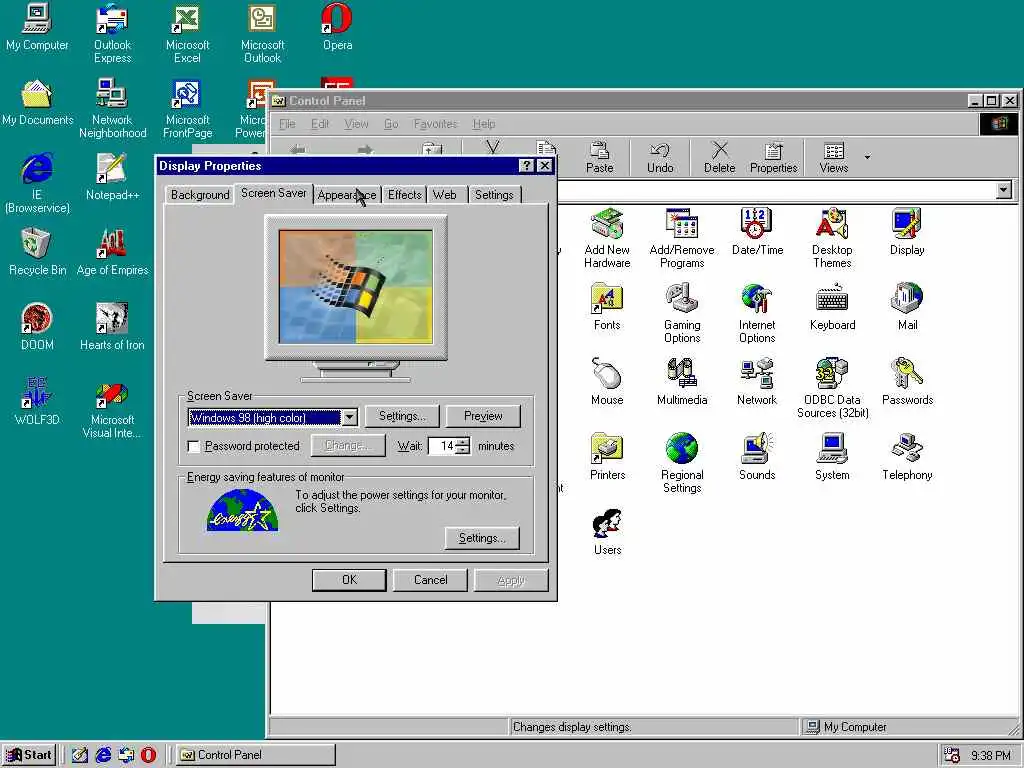
Task: Click the Preview button
Action: [x=483, y=416]
